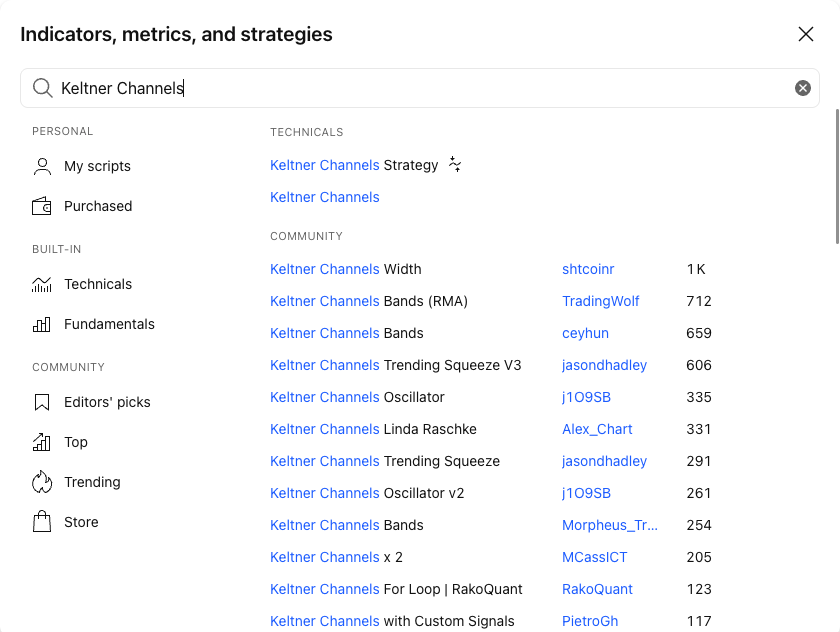This screenshot has width=840, height=632.
Task: Click the results list vertical scrollbar
Action: tap(837, 177)
